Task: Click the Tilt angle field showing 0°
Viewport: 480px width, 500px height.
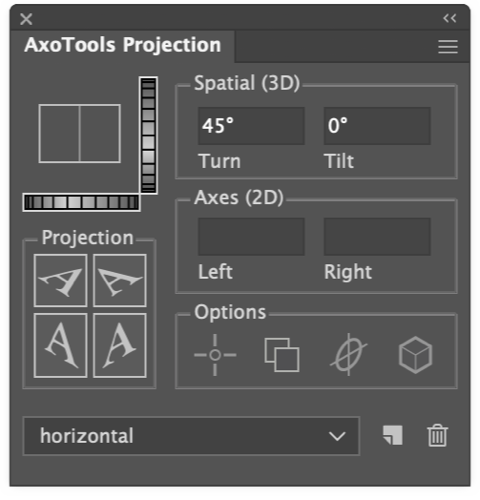Action: (377, 126)
